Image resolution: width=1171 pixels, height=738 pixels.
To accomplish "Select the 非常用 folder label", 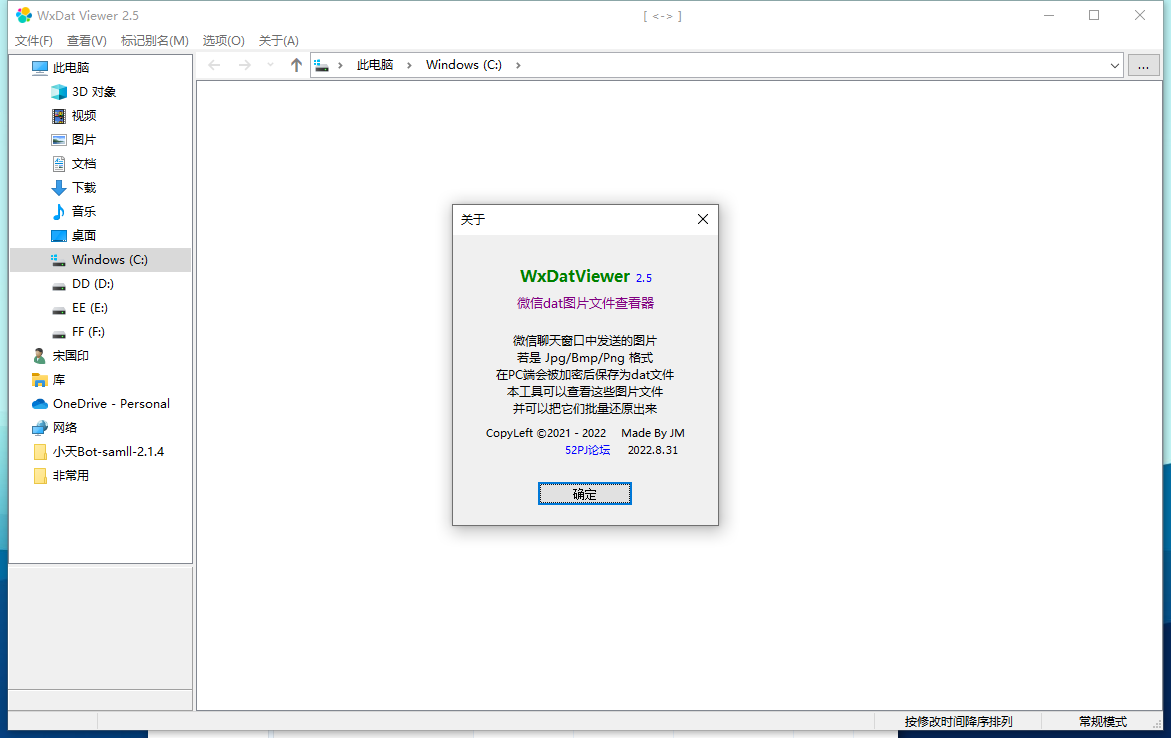I will tap(71, 475).
